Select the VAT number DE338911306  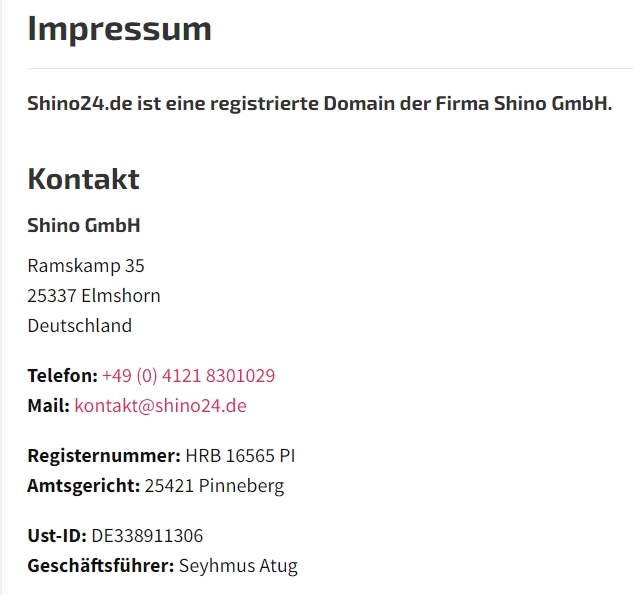[x=147, y=536]
